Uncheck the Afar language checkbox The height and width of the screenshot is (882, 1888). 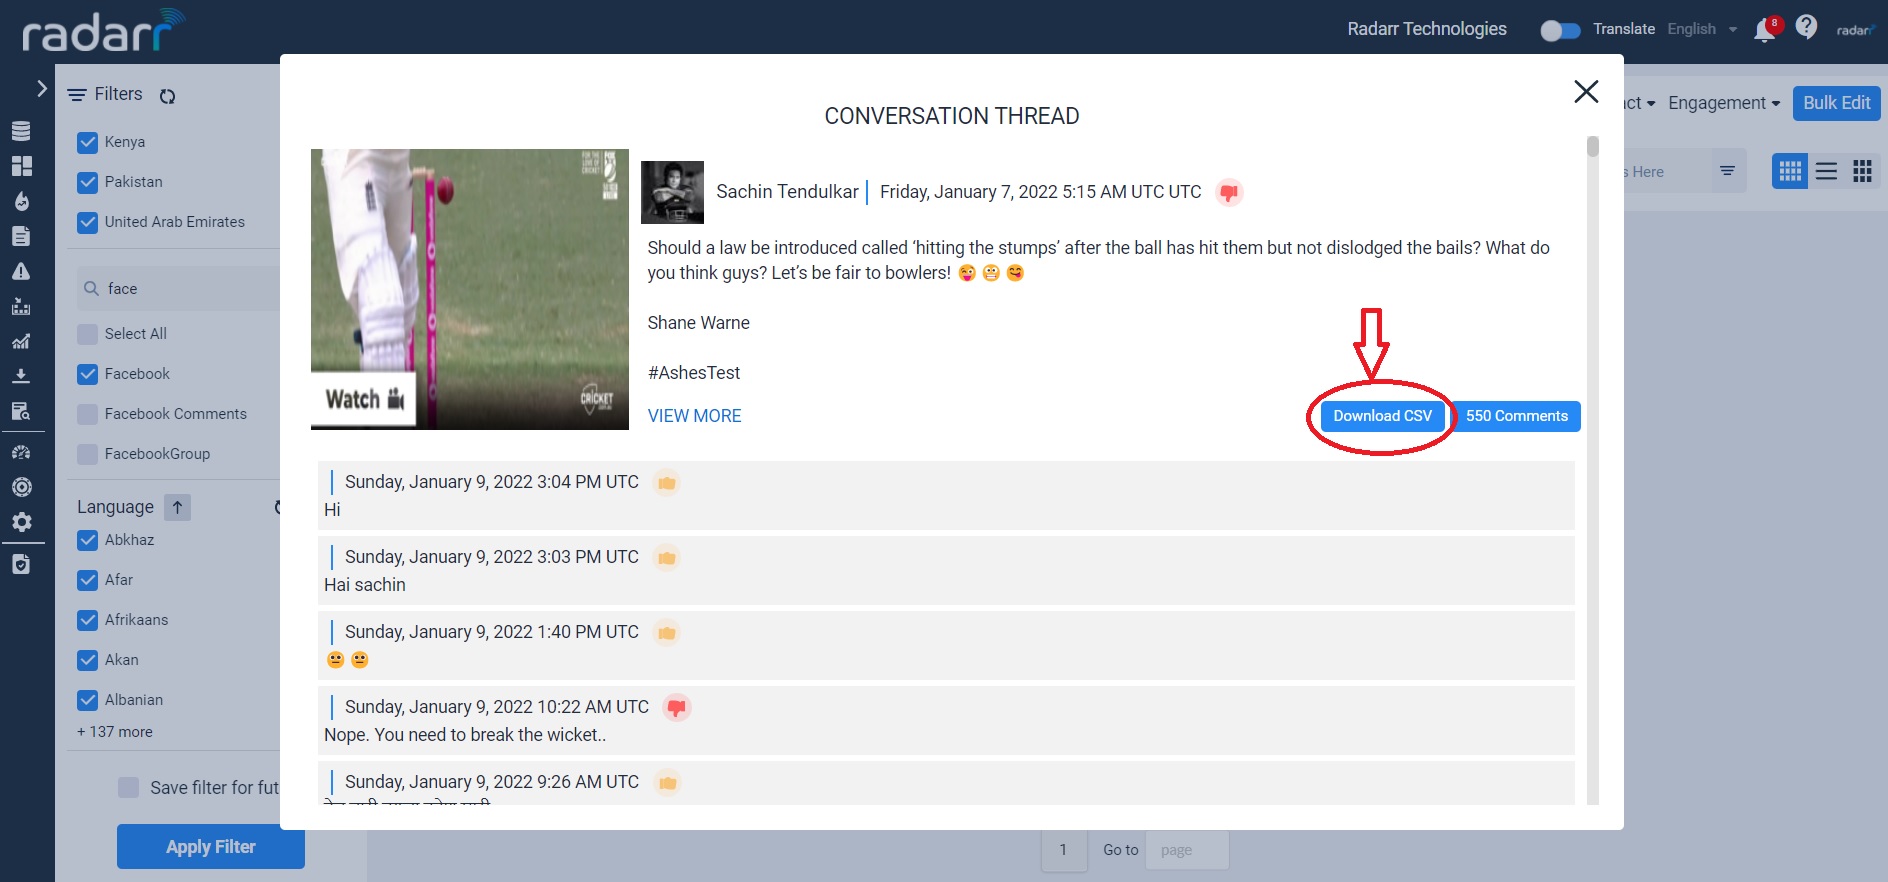pos(88,580)
